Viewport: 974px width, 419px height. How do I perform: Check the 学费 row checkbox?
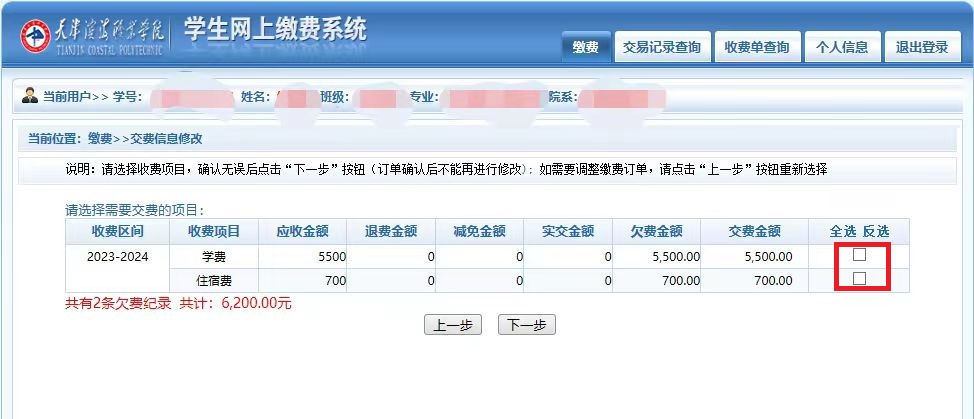(859, 255)
